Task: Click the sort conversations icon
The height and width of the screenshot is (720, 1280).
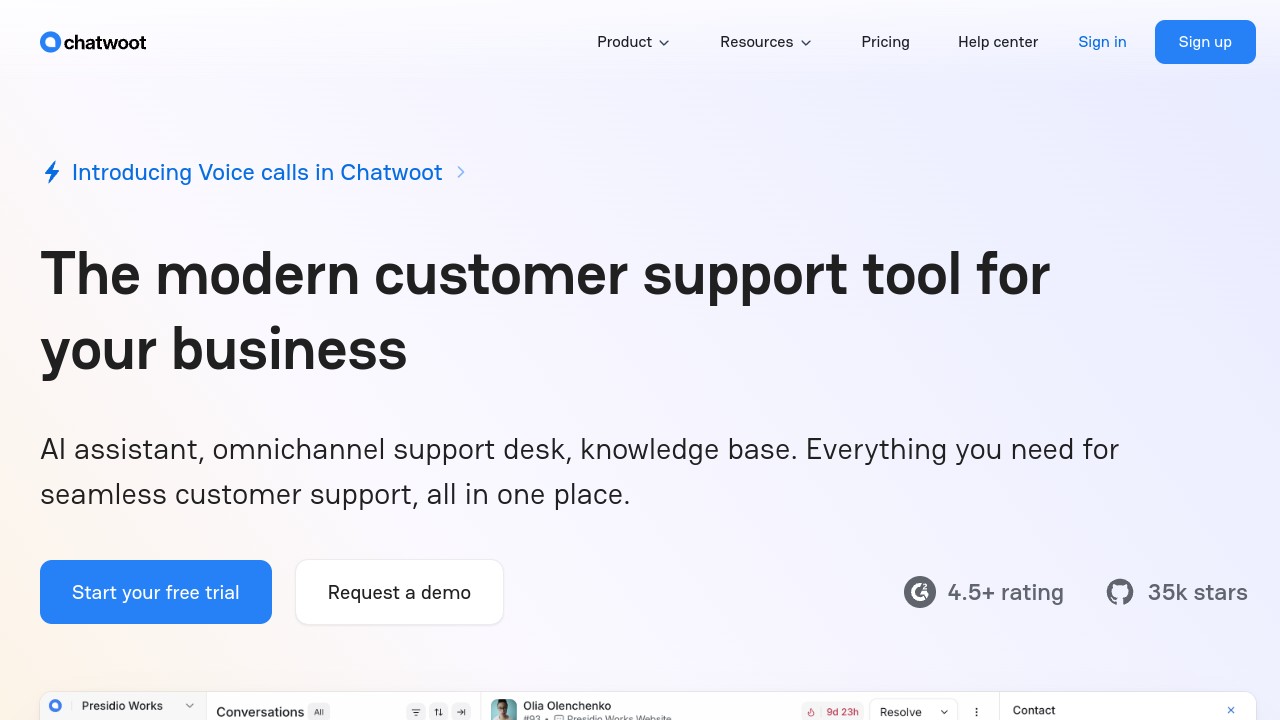Action: 439,712
